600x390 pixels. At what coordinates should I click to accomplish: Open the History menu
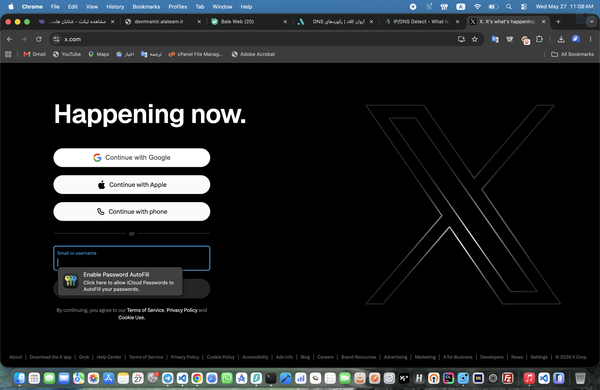click(x=115, y=7)
